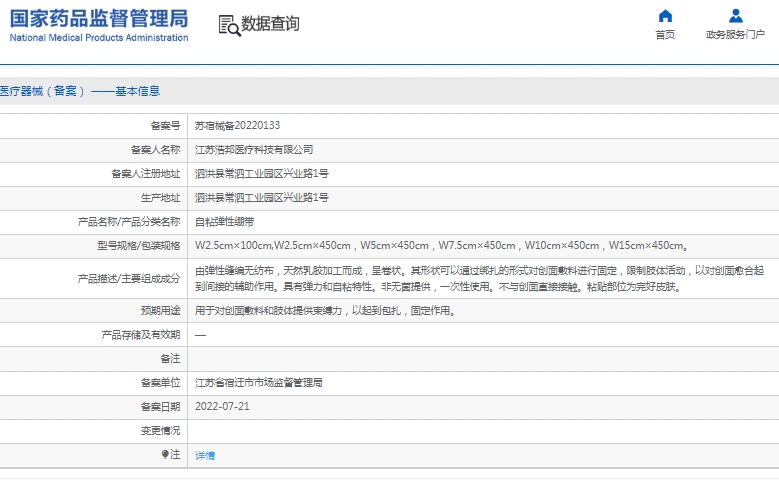Click the 备案人注册地址 address value

262,173
